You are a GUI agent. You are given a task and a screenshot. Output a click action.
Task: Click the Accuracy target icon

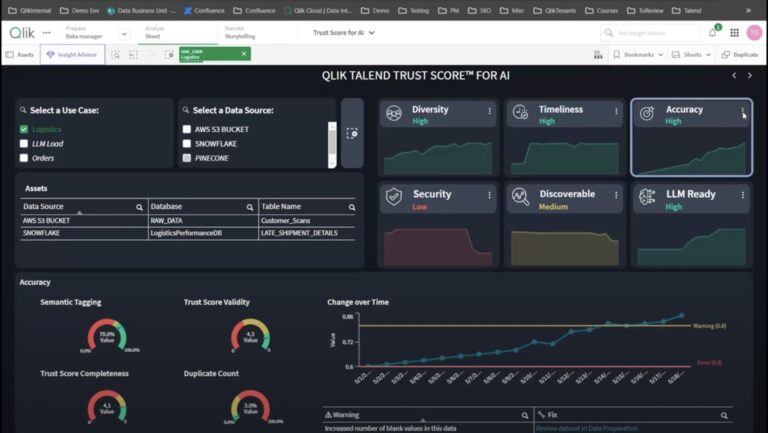(647, 114)
